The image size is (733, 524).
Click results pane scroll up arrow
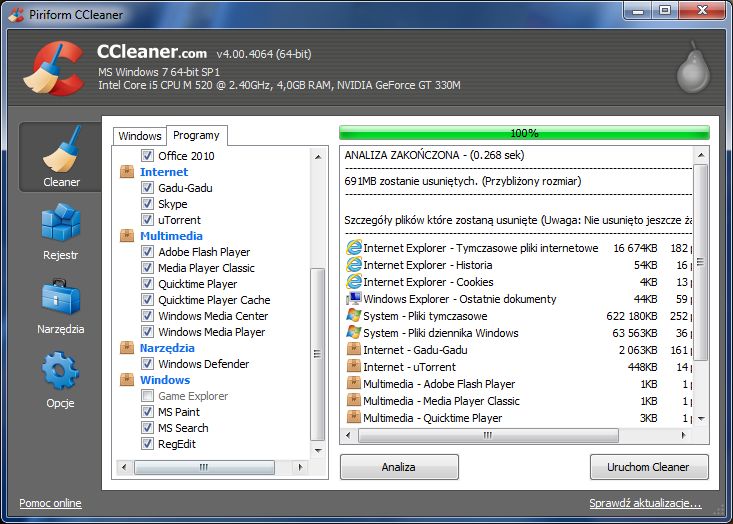coord(701,155)
